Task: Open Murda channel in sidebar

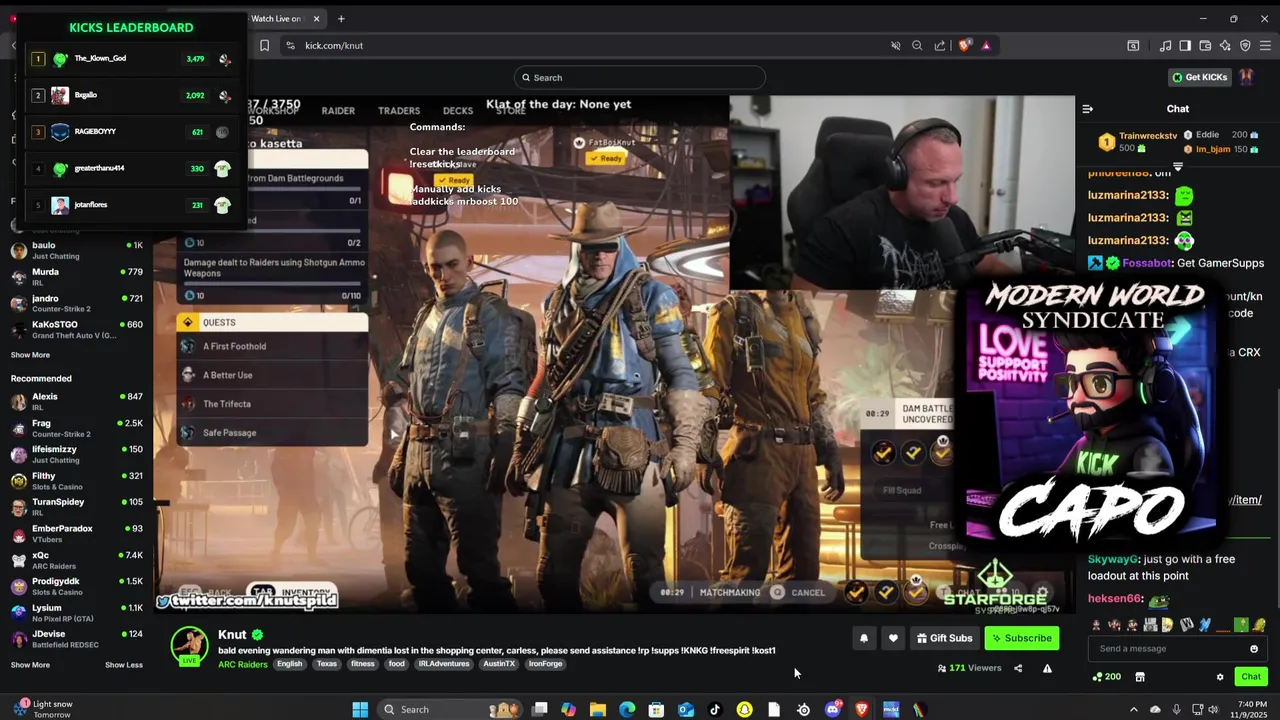Action: click(x=76, y=277)
